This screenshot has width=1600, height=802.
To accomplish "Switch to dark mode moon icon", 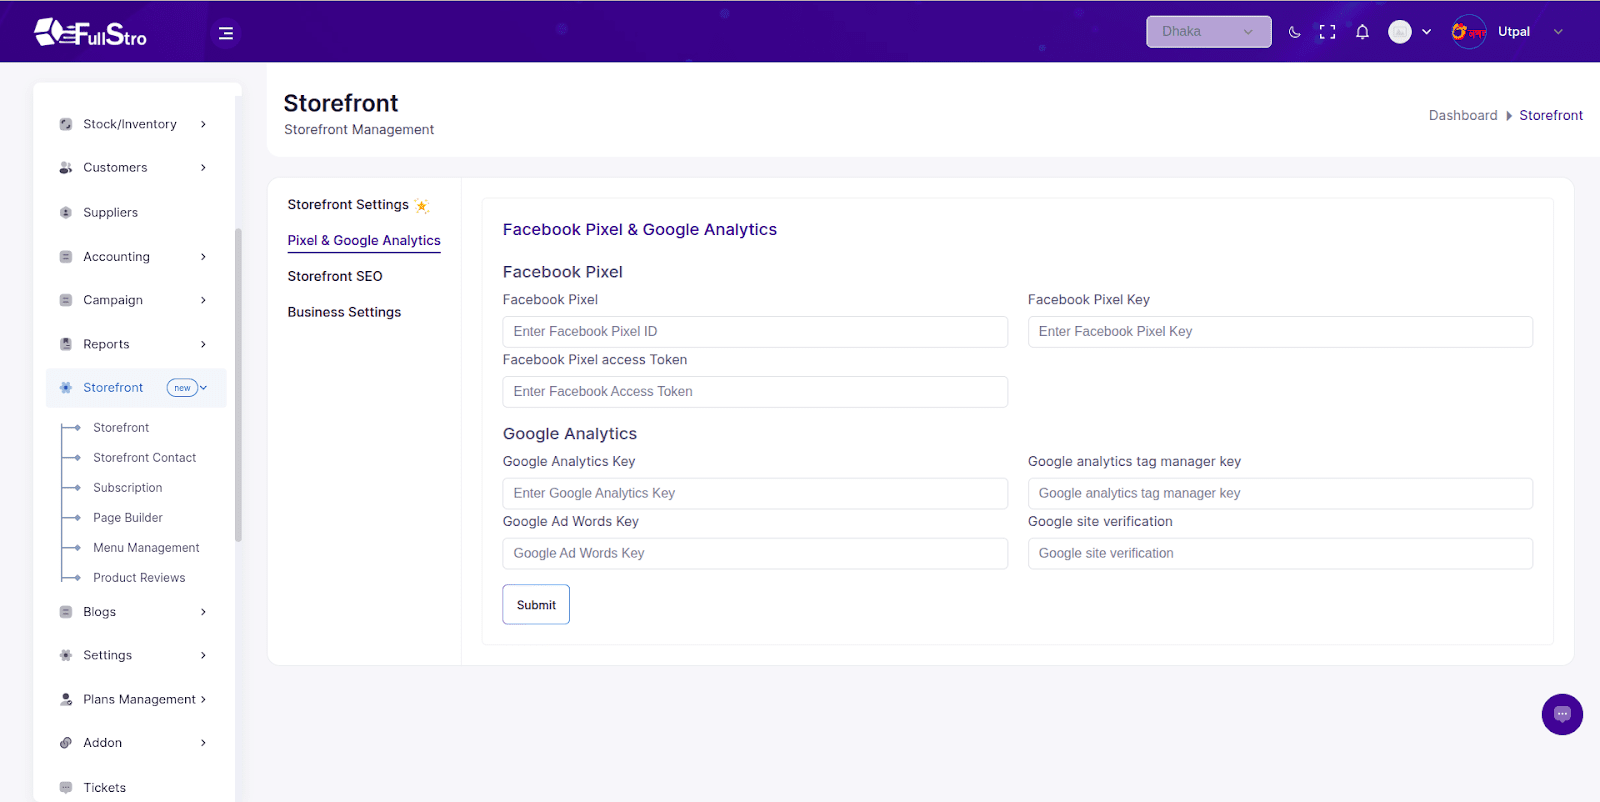I will 1294,32.
